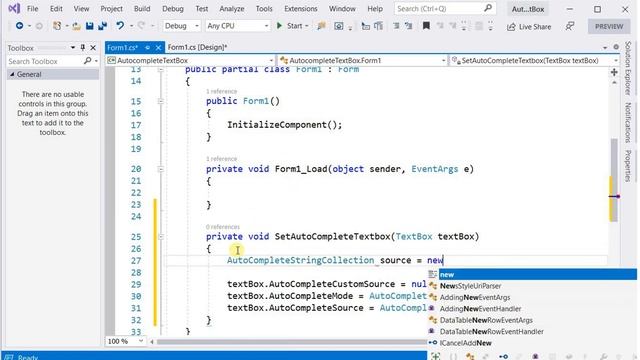Click the Uncomment selected lines icon

409,26
